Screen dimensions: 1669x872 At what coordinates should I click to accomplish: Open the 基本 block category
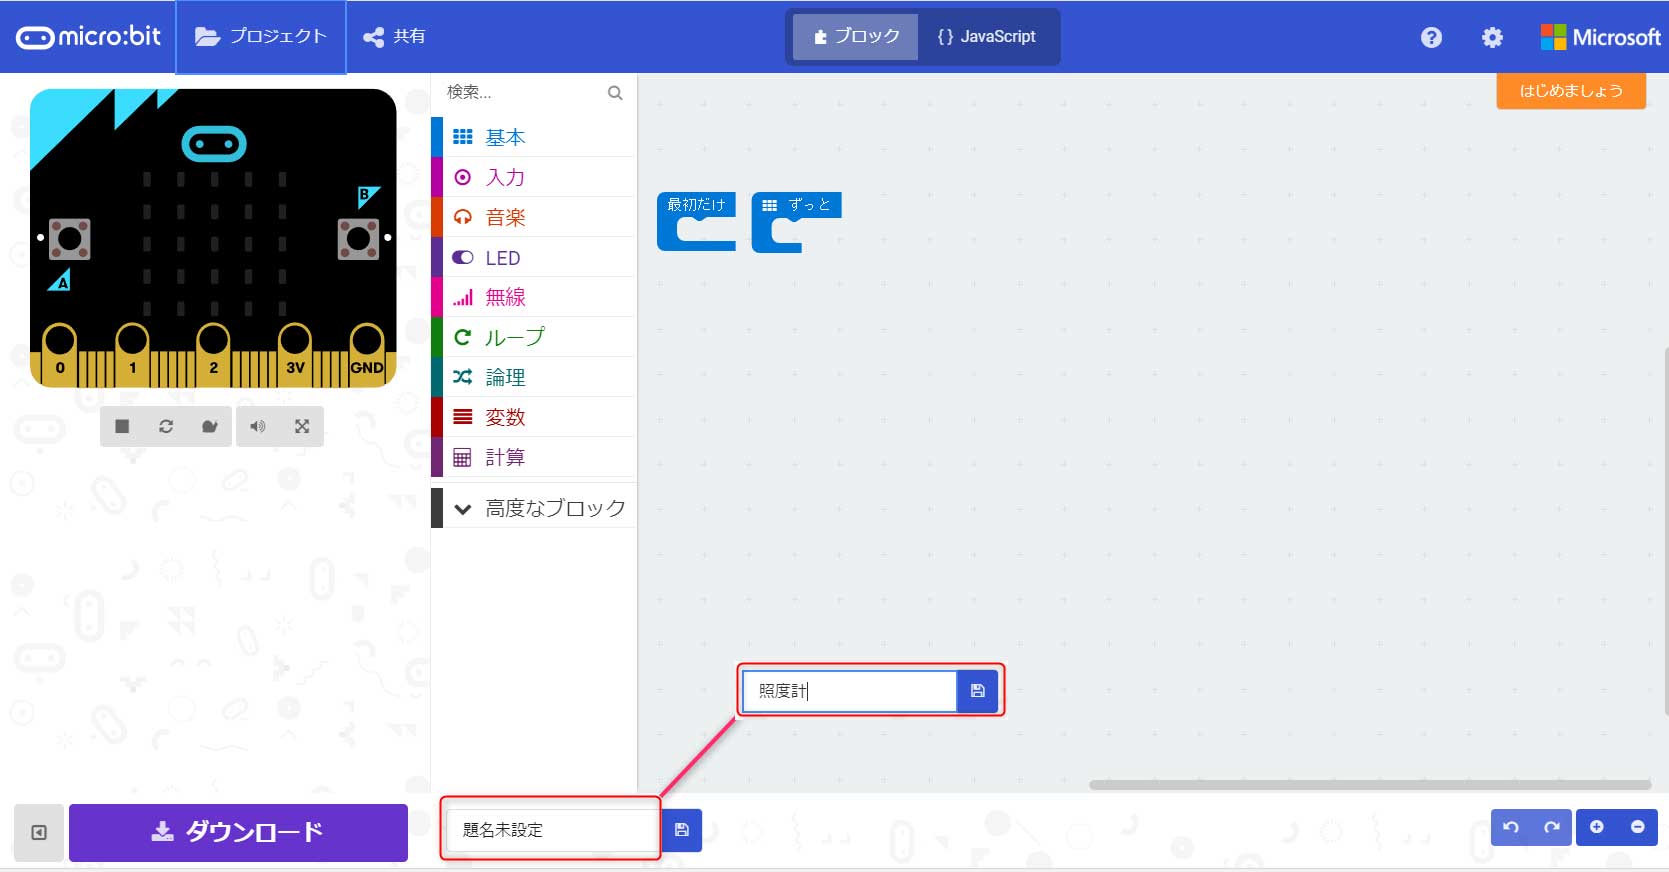534,137
